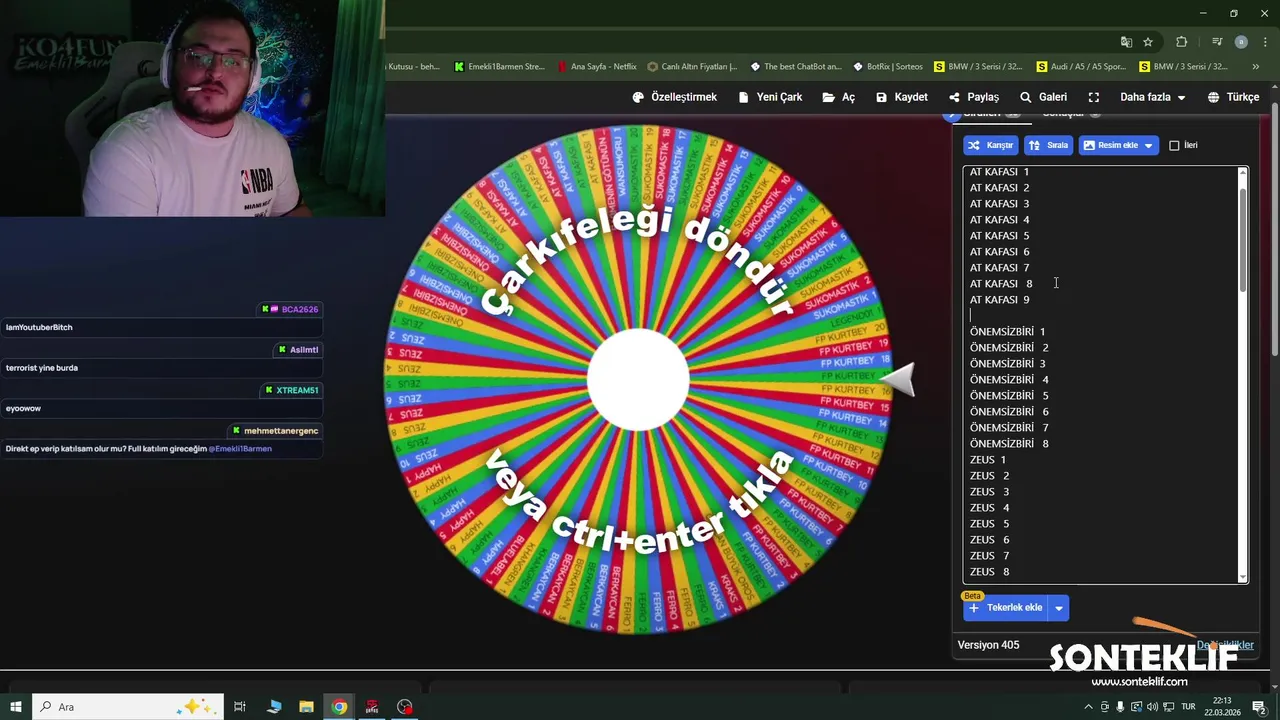Expand the Resim ekle dropdown arrow
The image size is (1280, 720).
1148,145
